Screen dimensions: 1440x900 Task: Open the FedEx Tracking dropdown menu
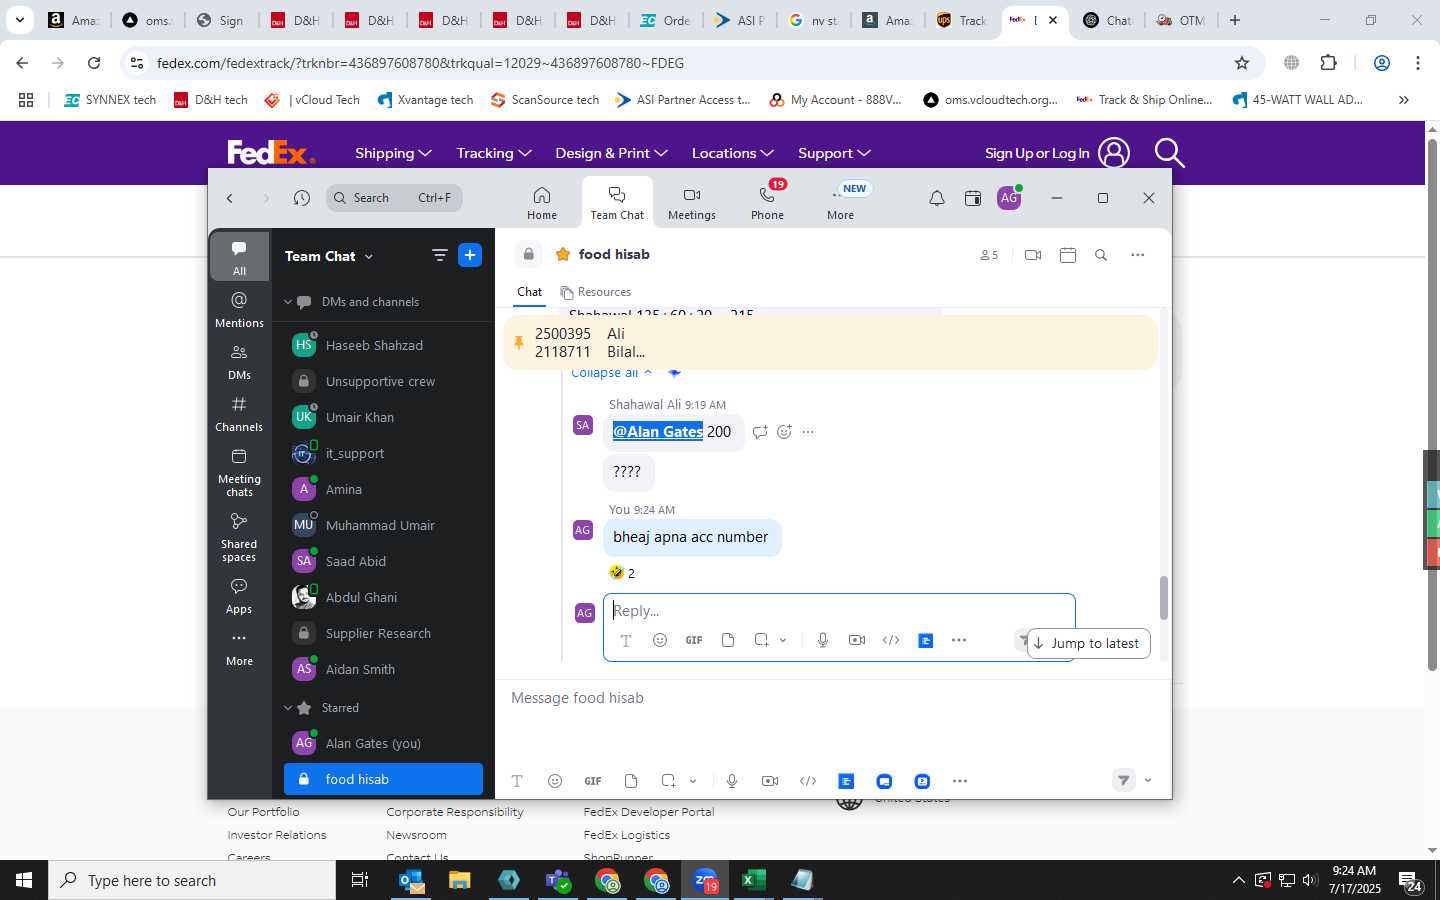494,153
